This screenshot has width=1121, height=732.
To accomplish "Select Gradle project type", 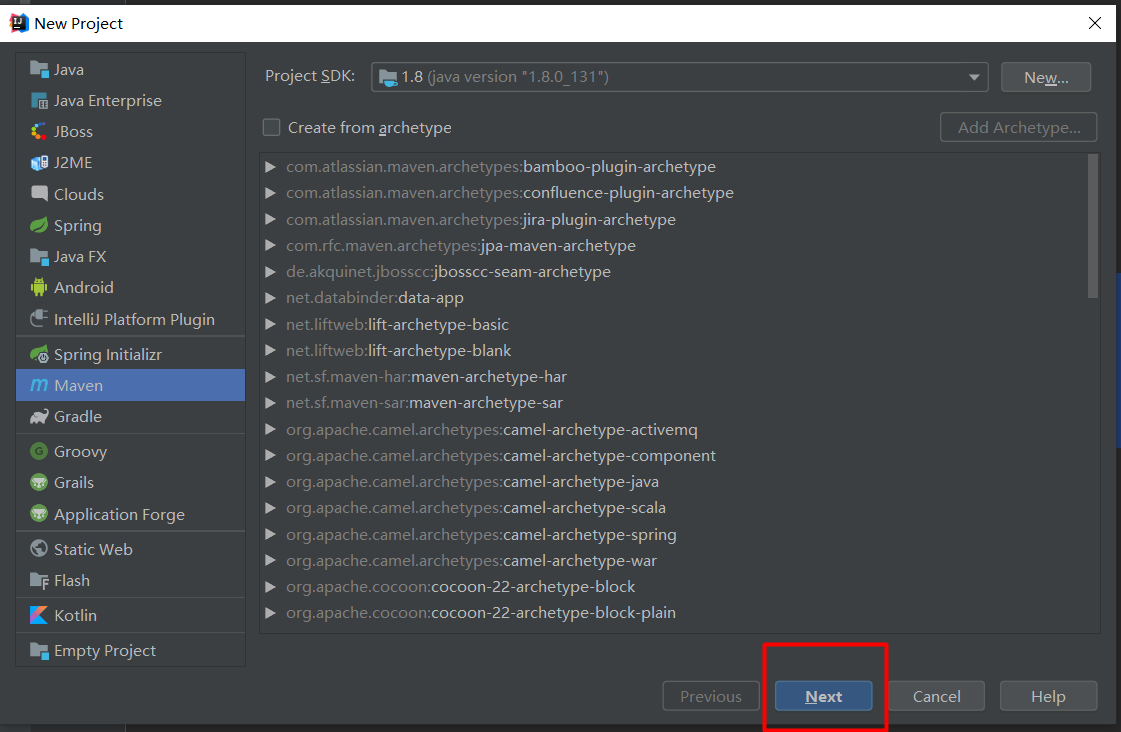I will coord(130,416).
